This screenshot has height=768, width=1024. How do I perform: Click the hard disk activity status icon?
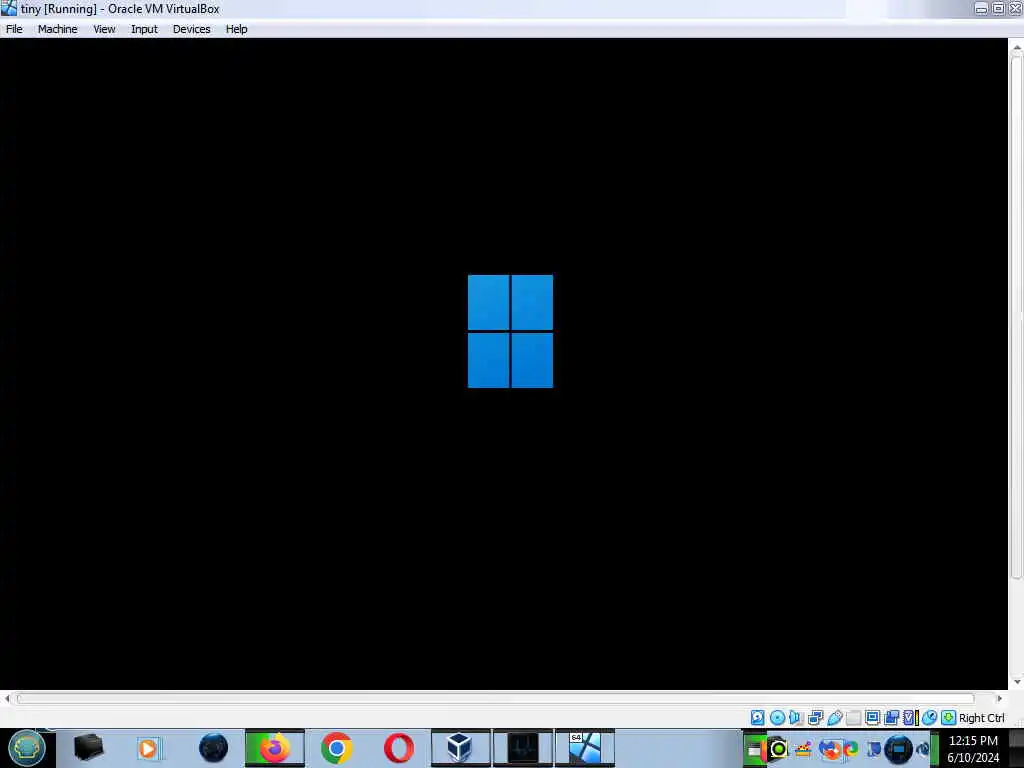coord(758,718)
